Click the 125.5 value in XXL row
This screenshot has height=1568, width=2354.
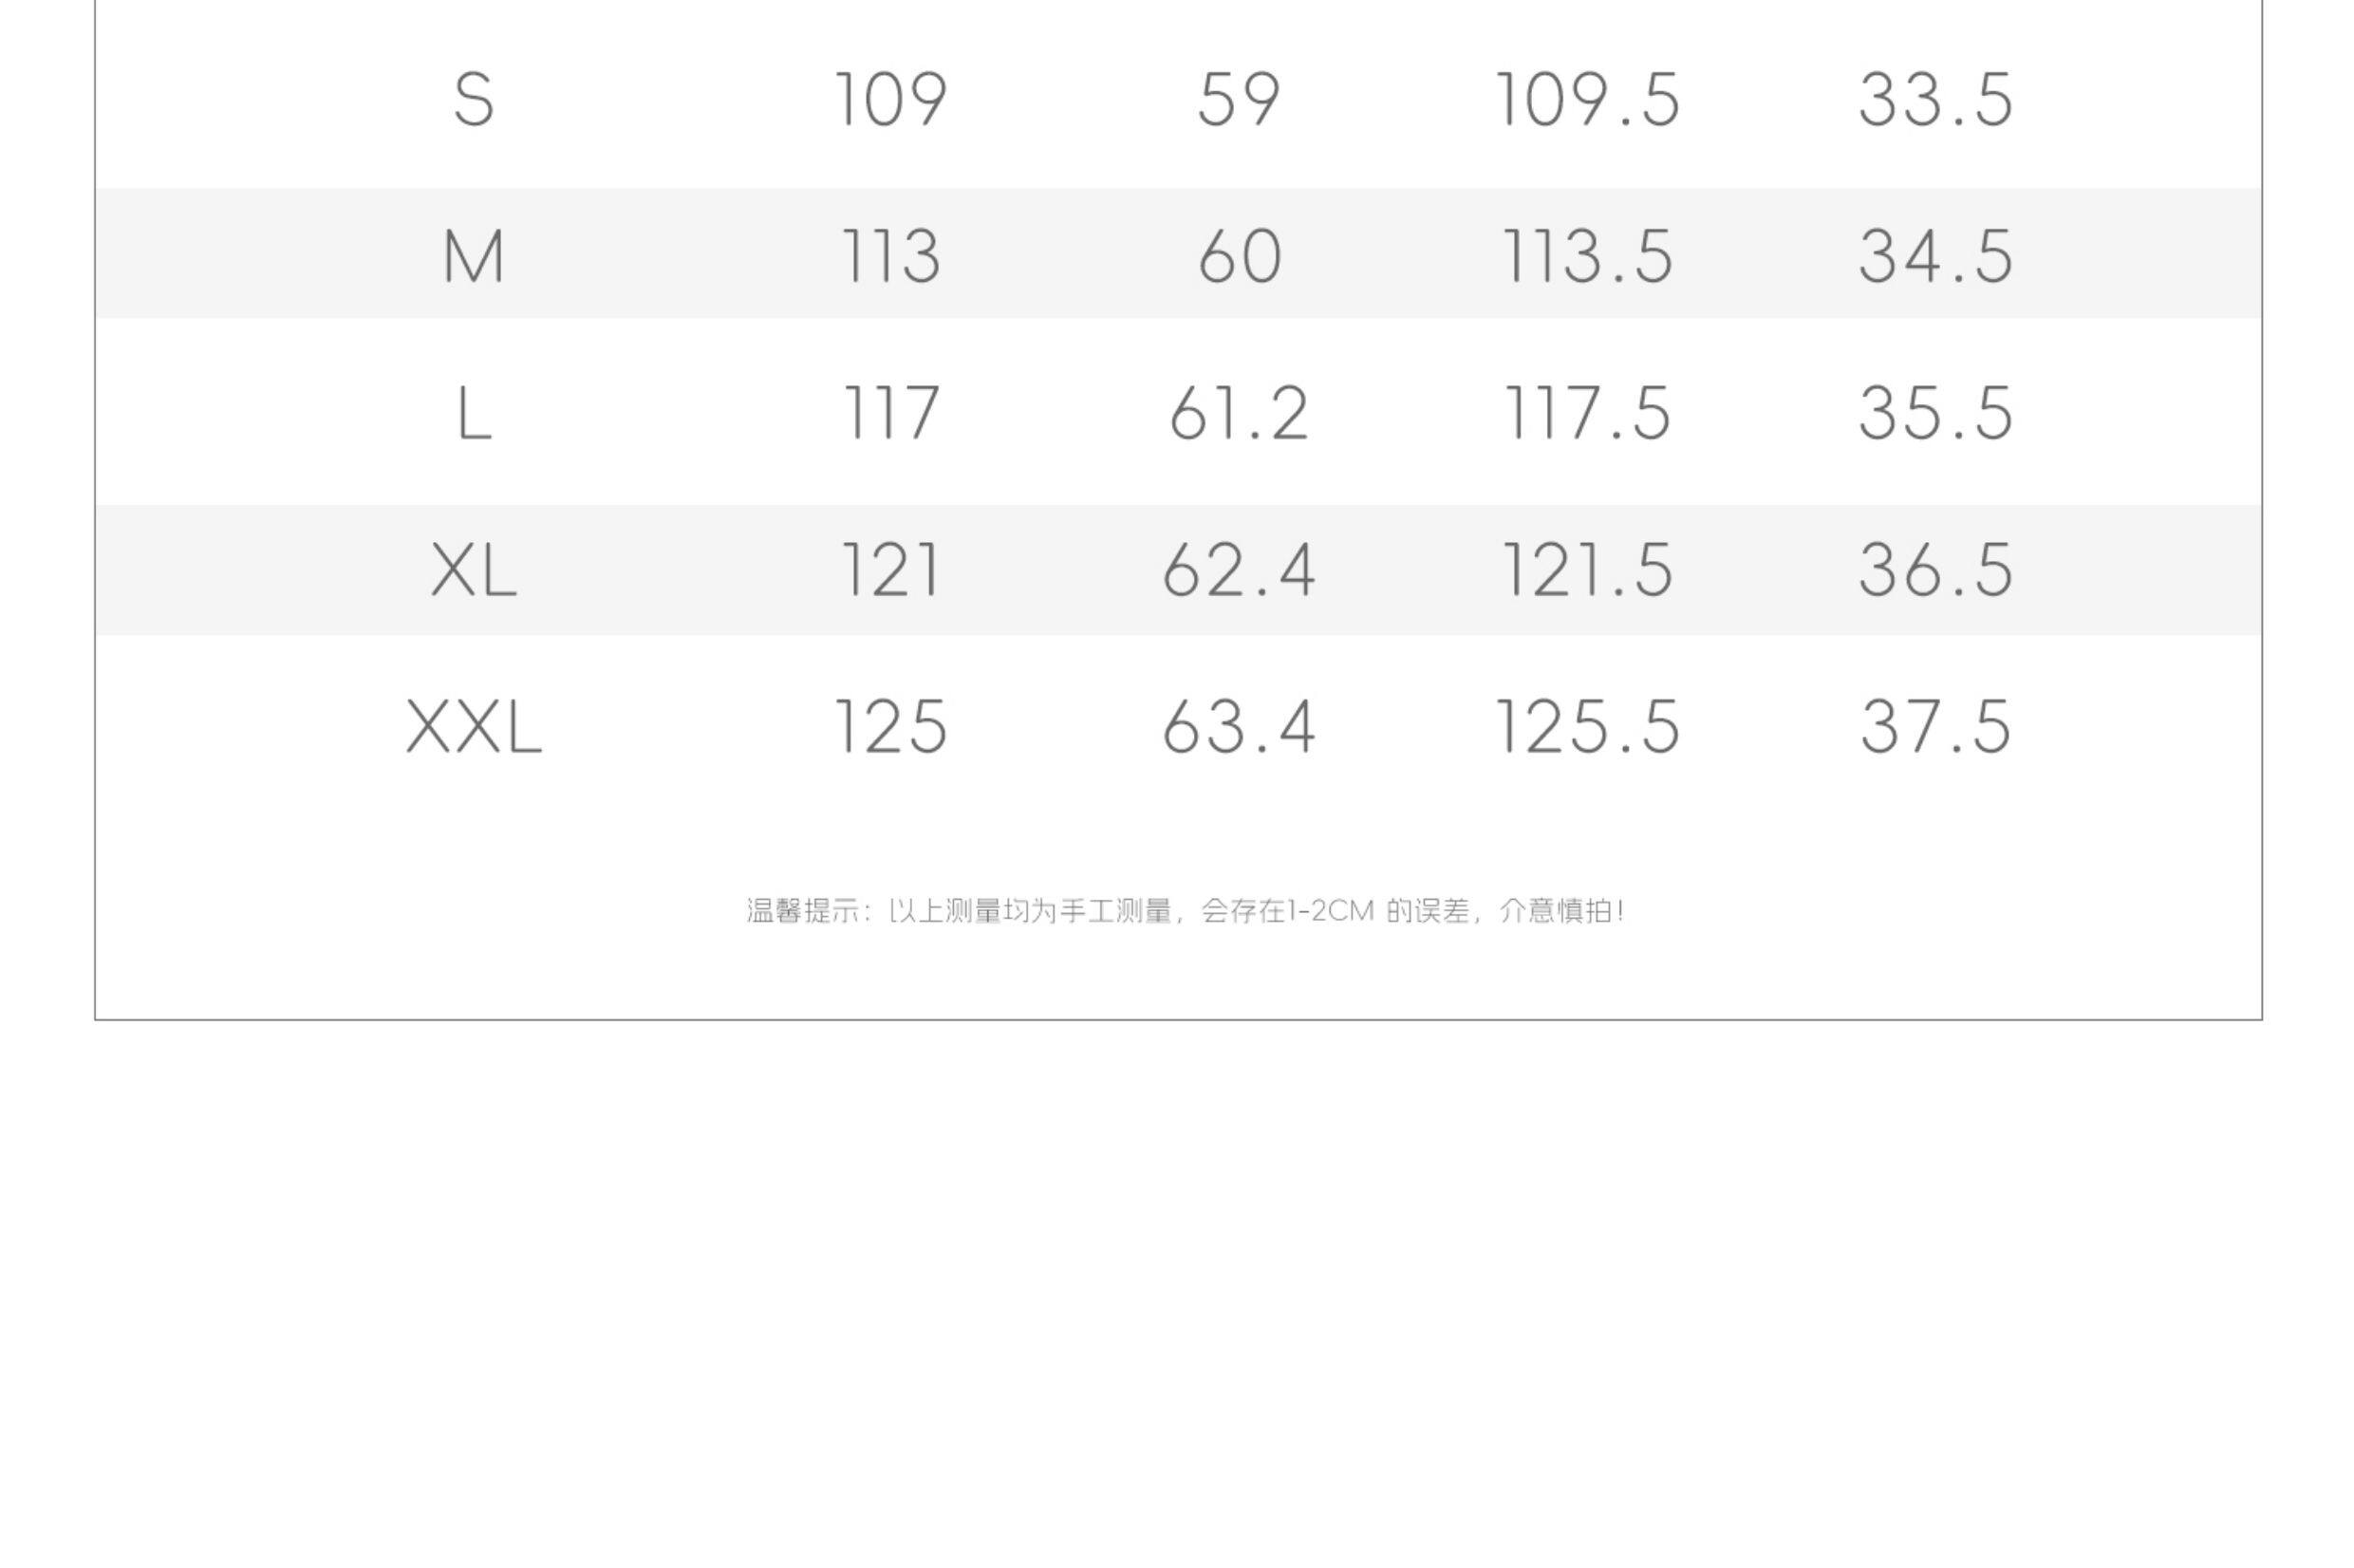1587,727
